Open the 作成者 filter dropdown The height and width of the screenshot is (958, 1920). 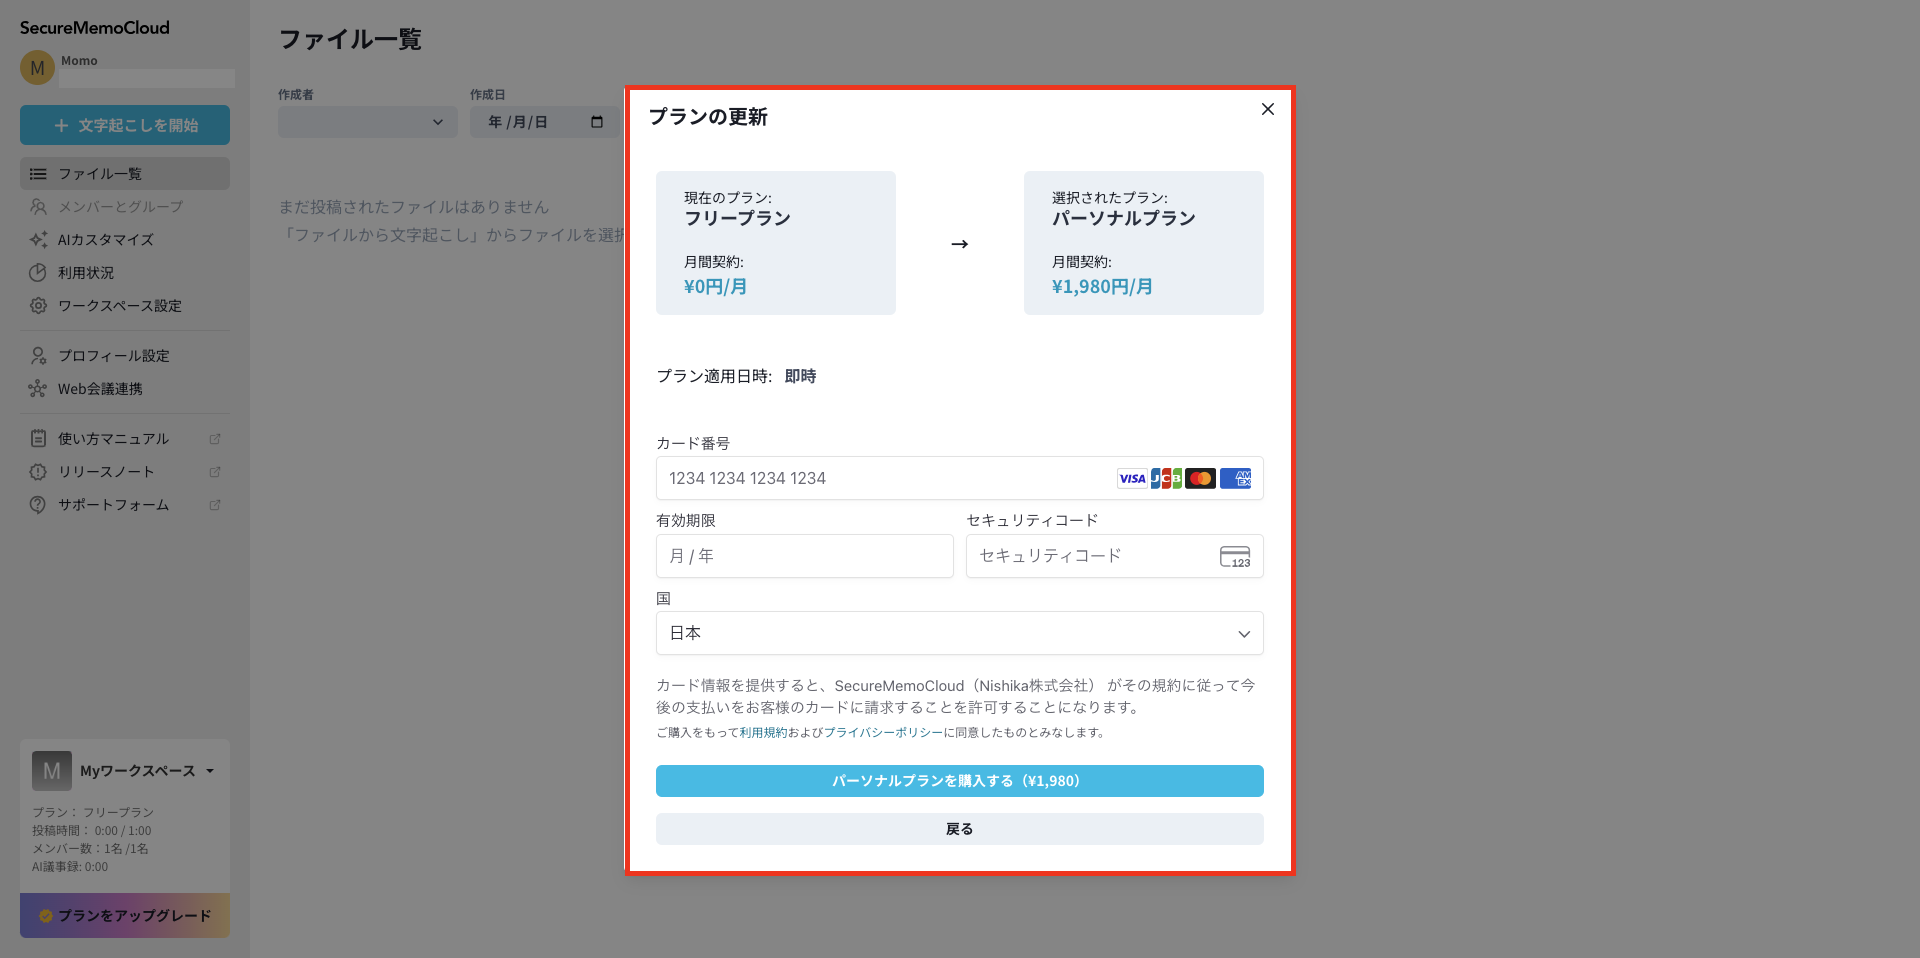click(367, 122)
